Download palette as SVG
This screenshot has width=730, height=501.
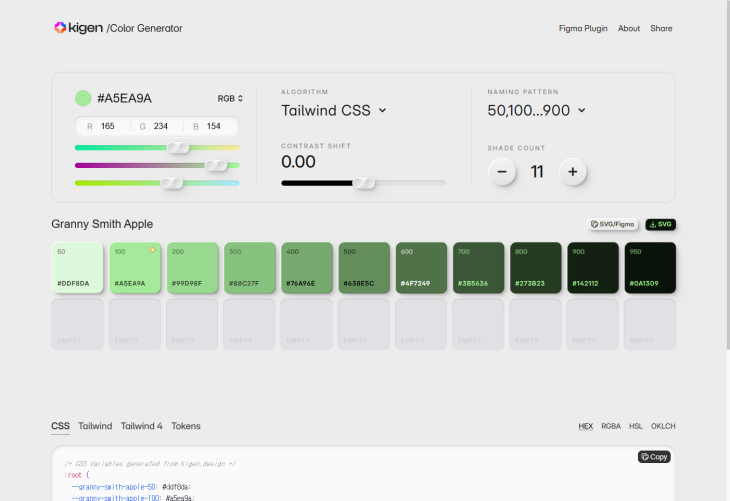660,225
